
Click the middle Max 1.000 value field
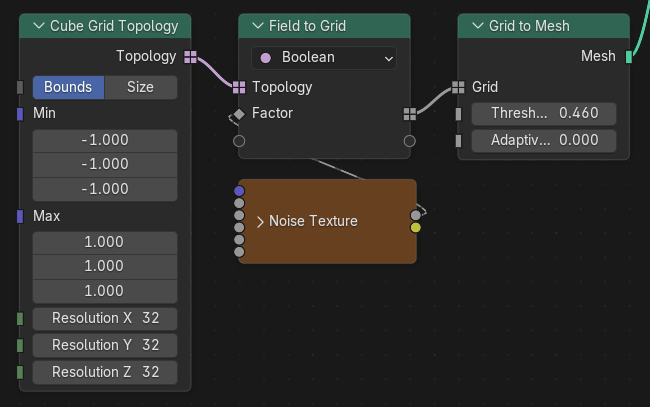pyautogui.click(x=105, y=267)
